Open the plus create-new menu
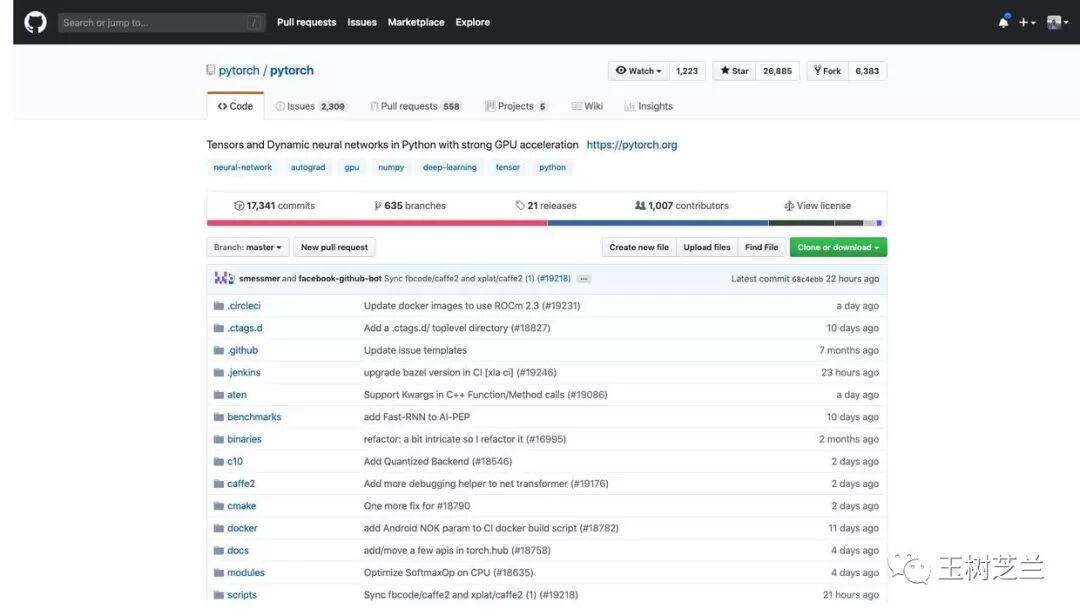1080x616 pixels. (x=1027, y=22)
